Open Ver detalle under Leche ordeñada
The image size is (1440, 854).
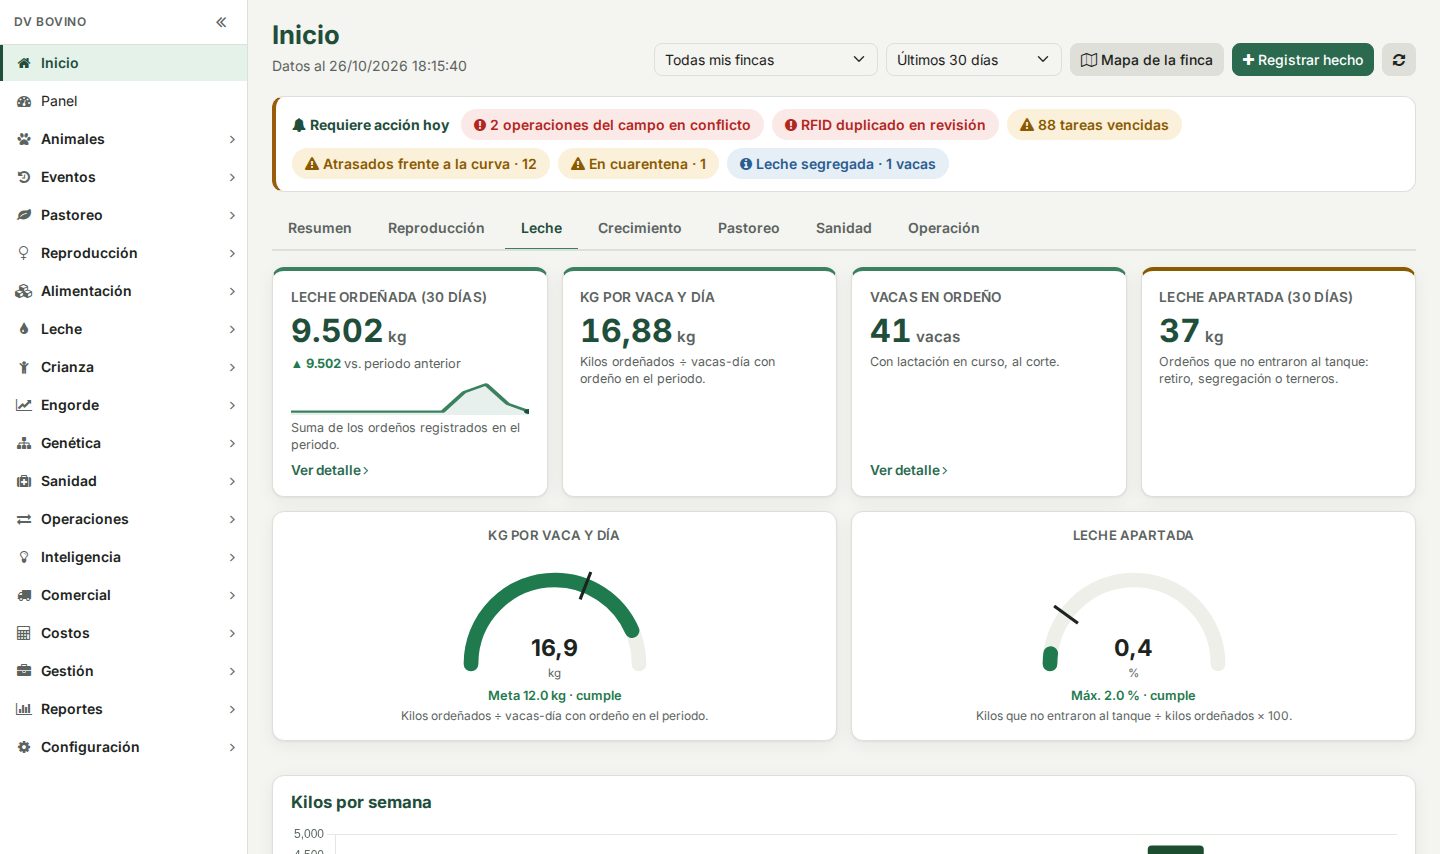coord(330,470)
